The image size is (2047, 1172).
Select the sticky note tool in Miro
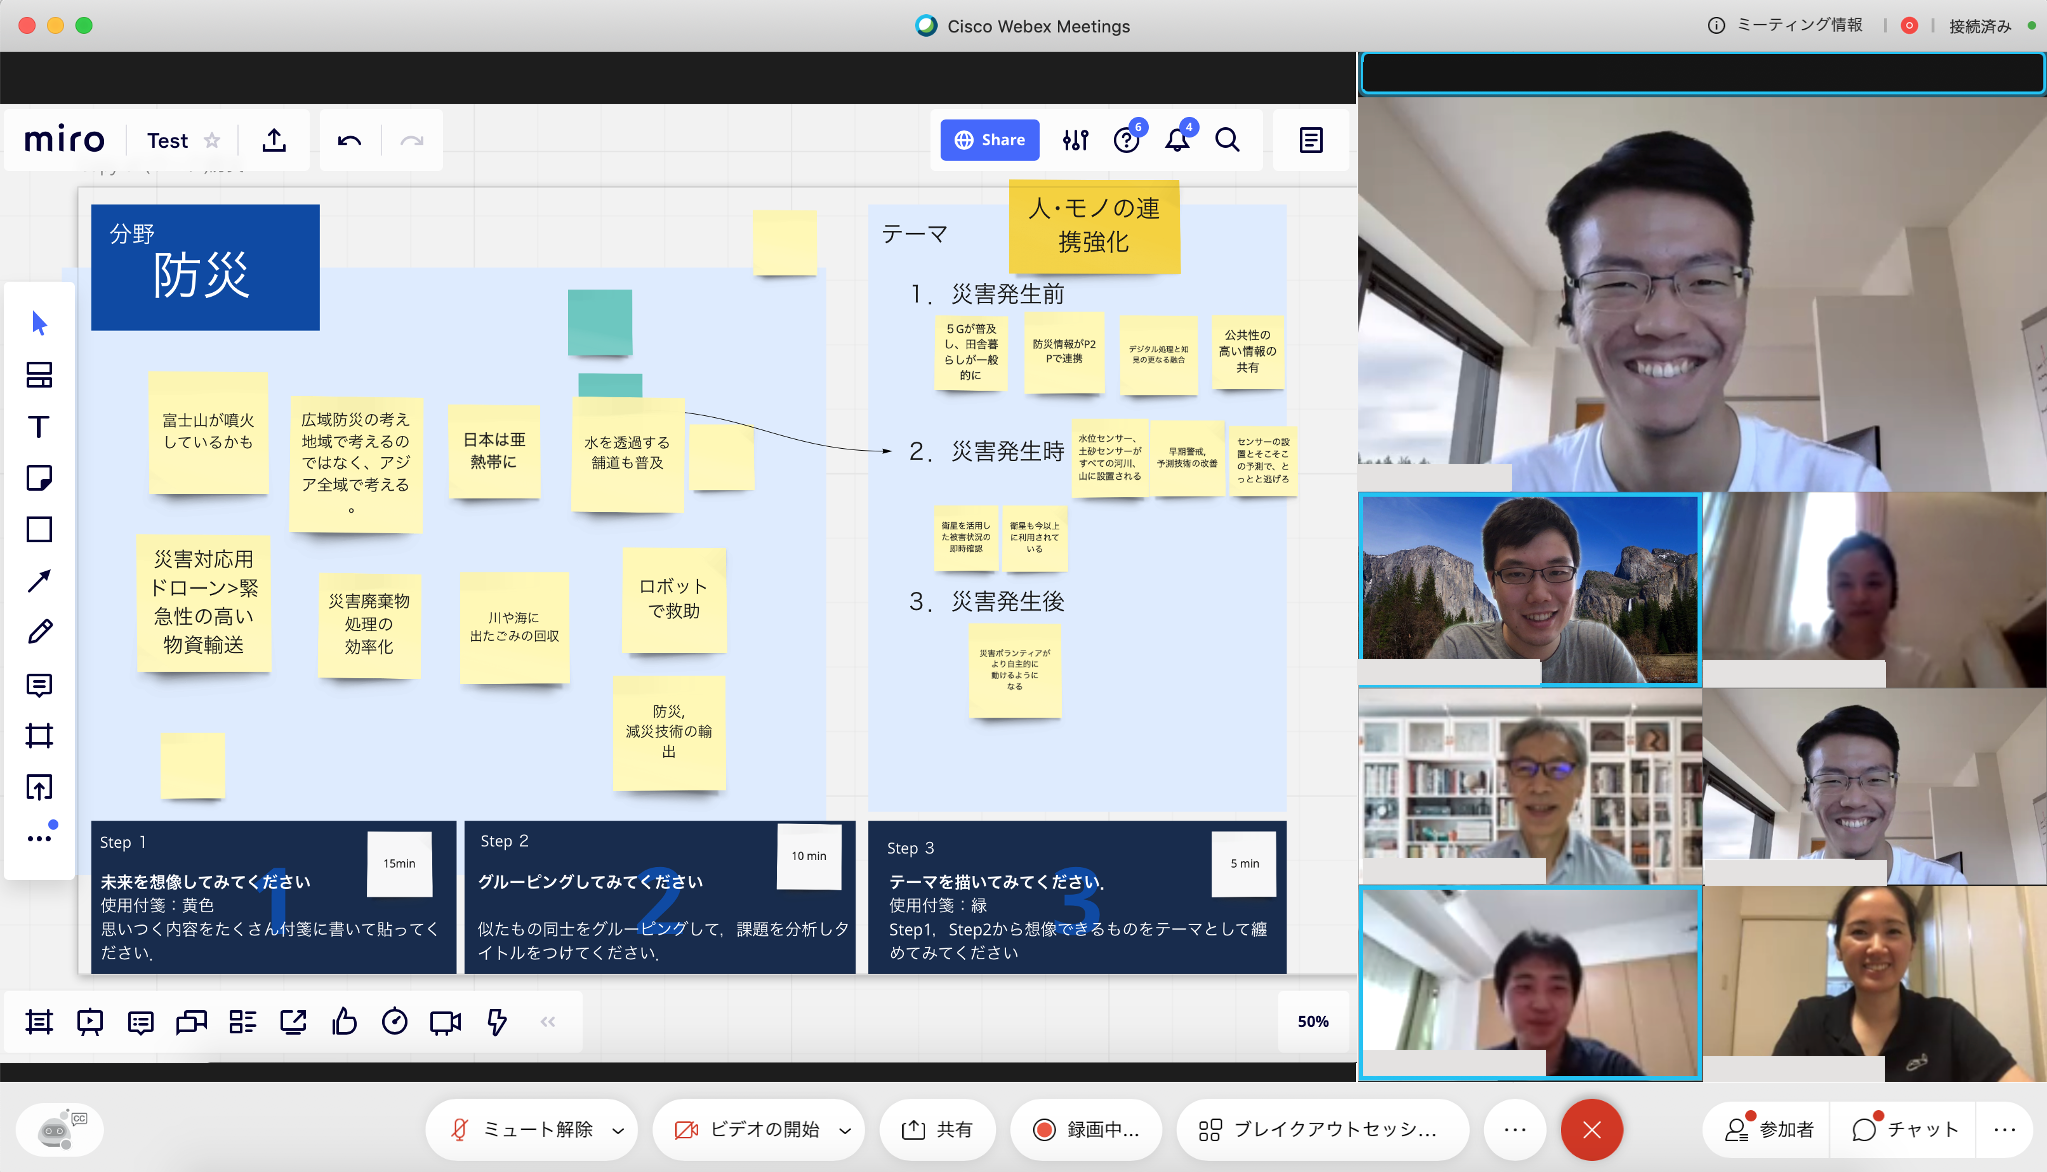tap(39, 478)
